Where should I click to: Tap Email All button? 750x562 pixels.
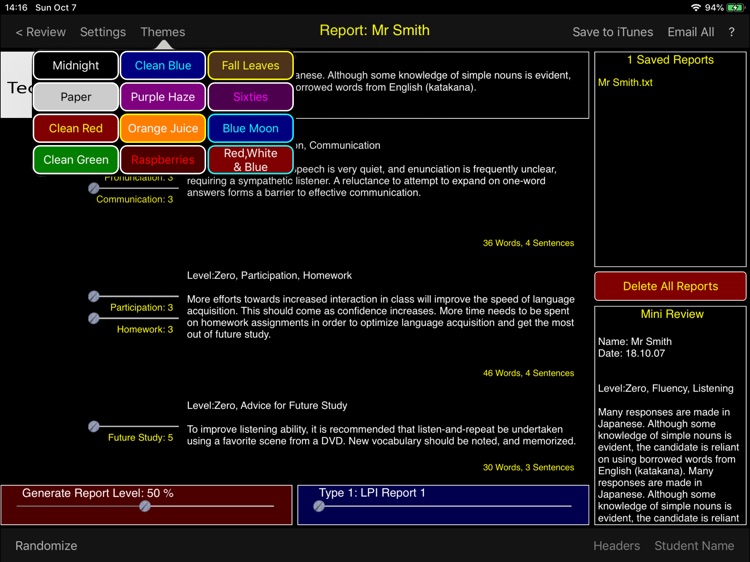click(x=691, y=32)
